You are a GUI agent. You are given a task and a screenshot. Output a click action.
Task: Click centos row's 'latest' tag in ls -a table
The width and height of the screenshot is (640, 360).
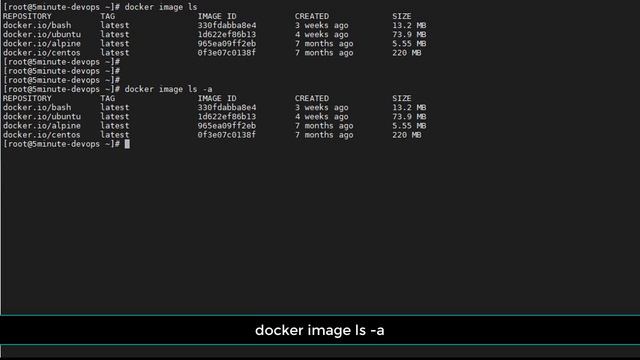point(115,135)
